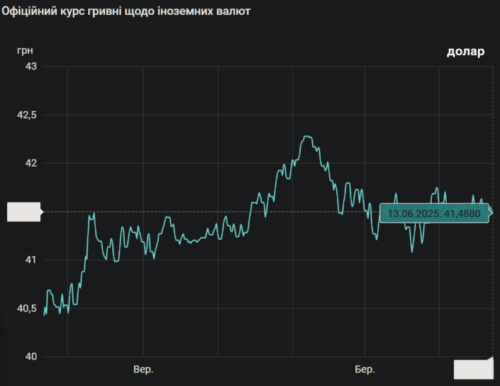Viewport: 500px width, 386px height.
Task: Click the грн unit label
Action: coord(25,51)
